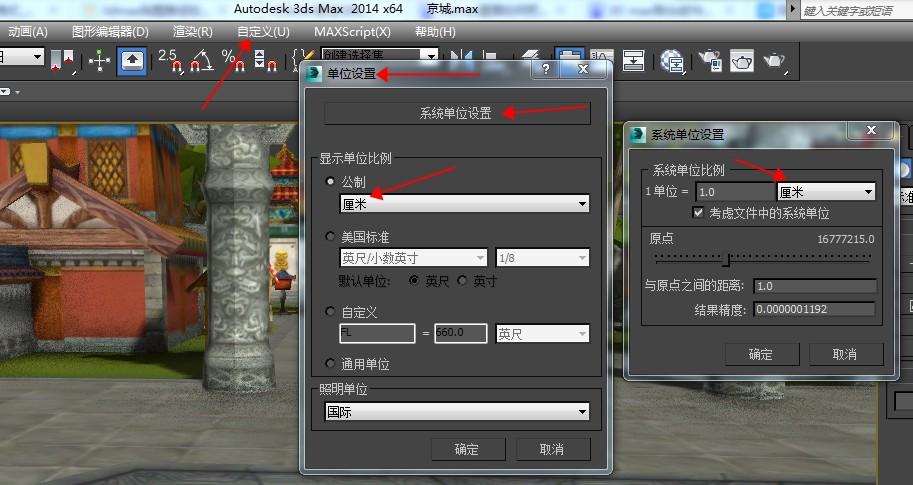The height and width of the screenshot is (485, 913).
Task: Click the 1 单位 value field 1.0
Action: (735, 192)
